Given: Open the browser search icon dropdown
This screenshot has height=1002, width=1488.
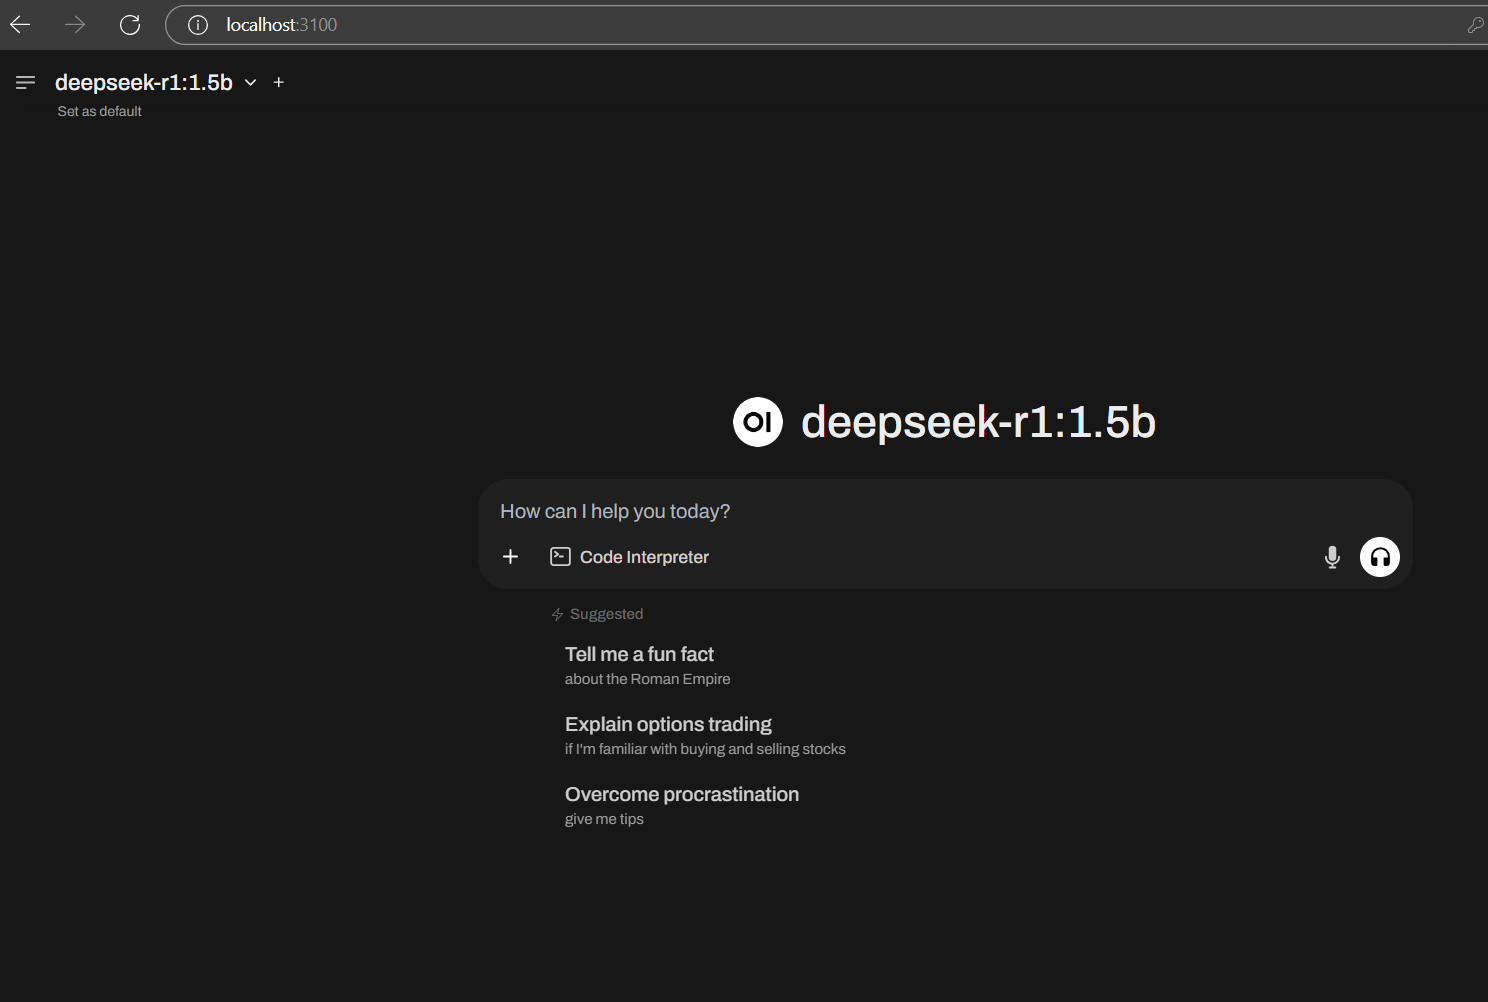Looking at the screenshot, I should tap(1476, 24).
